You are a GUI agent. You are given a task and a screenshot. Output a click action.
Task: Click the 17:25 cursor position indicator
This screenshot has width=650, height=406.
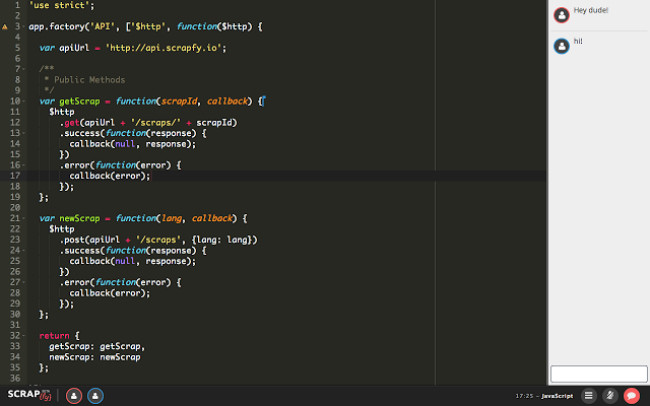point(523,397)
